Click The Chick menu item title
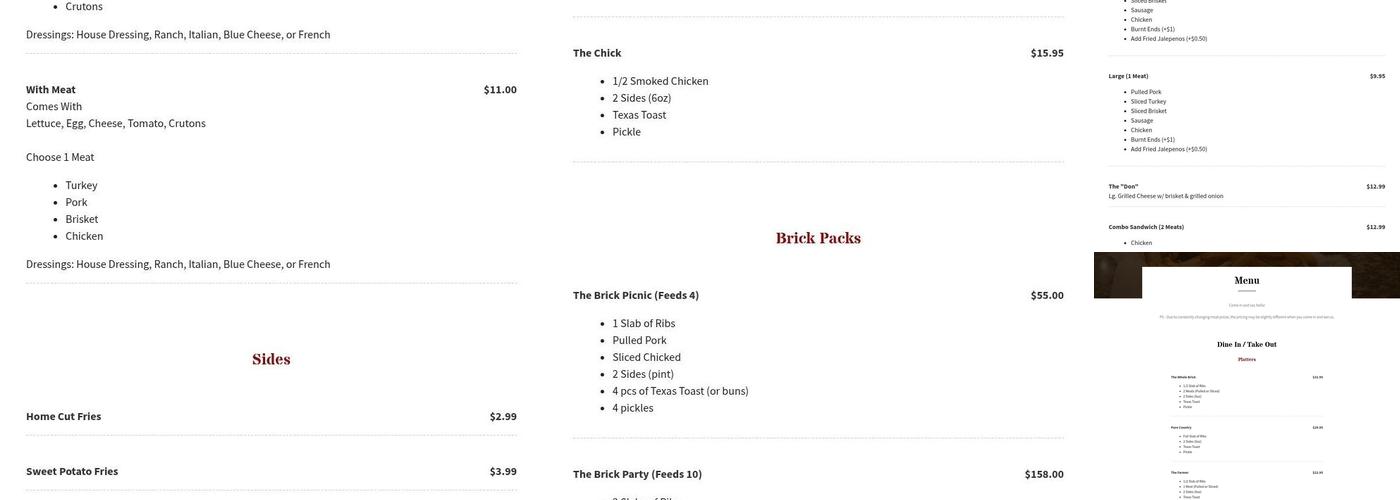The image size is (1400, 500). pyautogui.click(x=597, y=53)
